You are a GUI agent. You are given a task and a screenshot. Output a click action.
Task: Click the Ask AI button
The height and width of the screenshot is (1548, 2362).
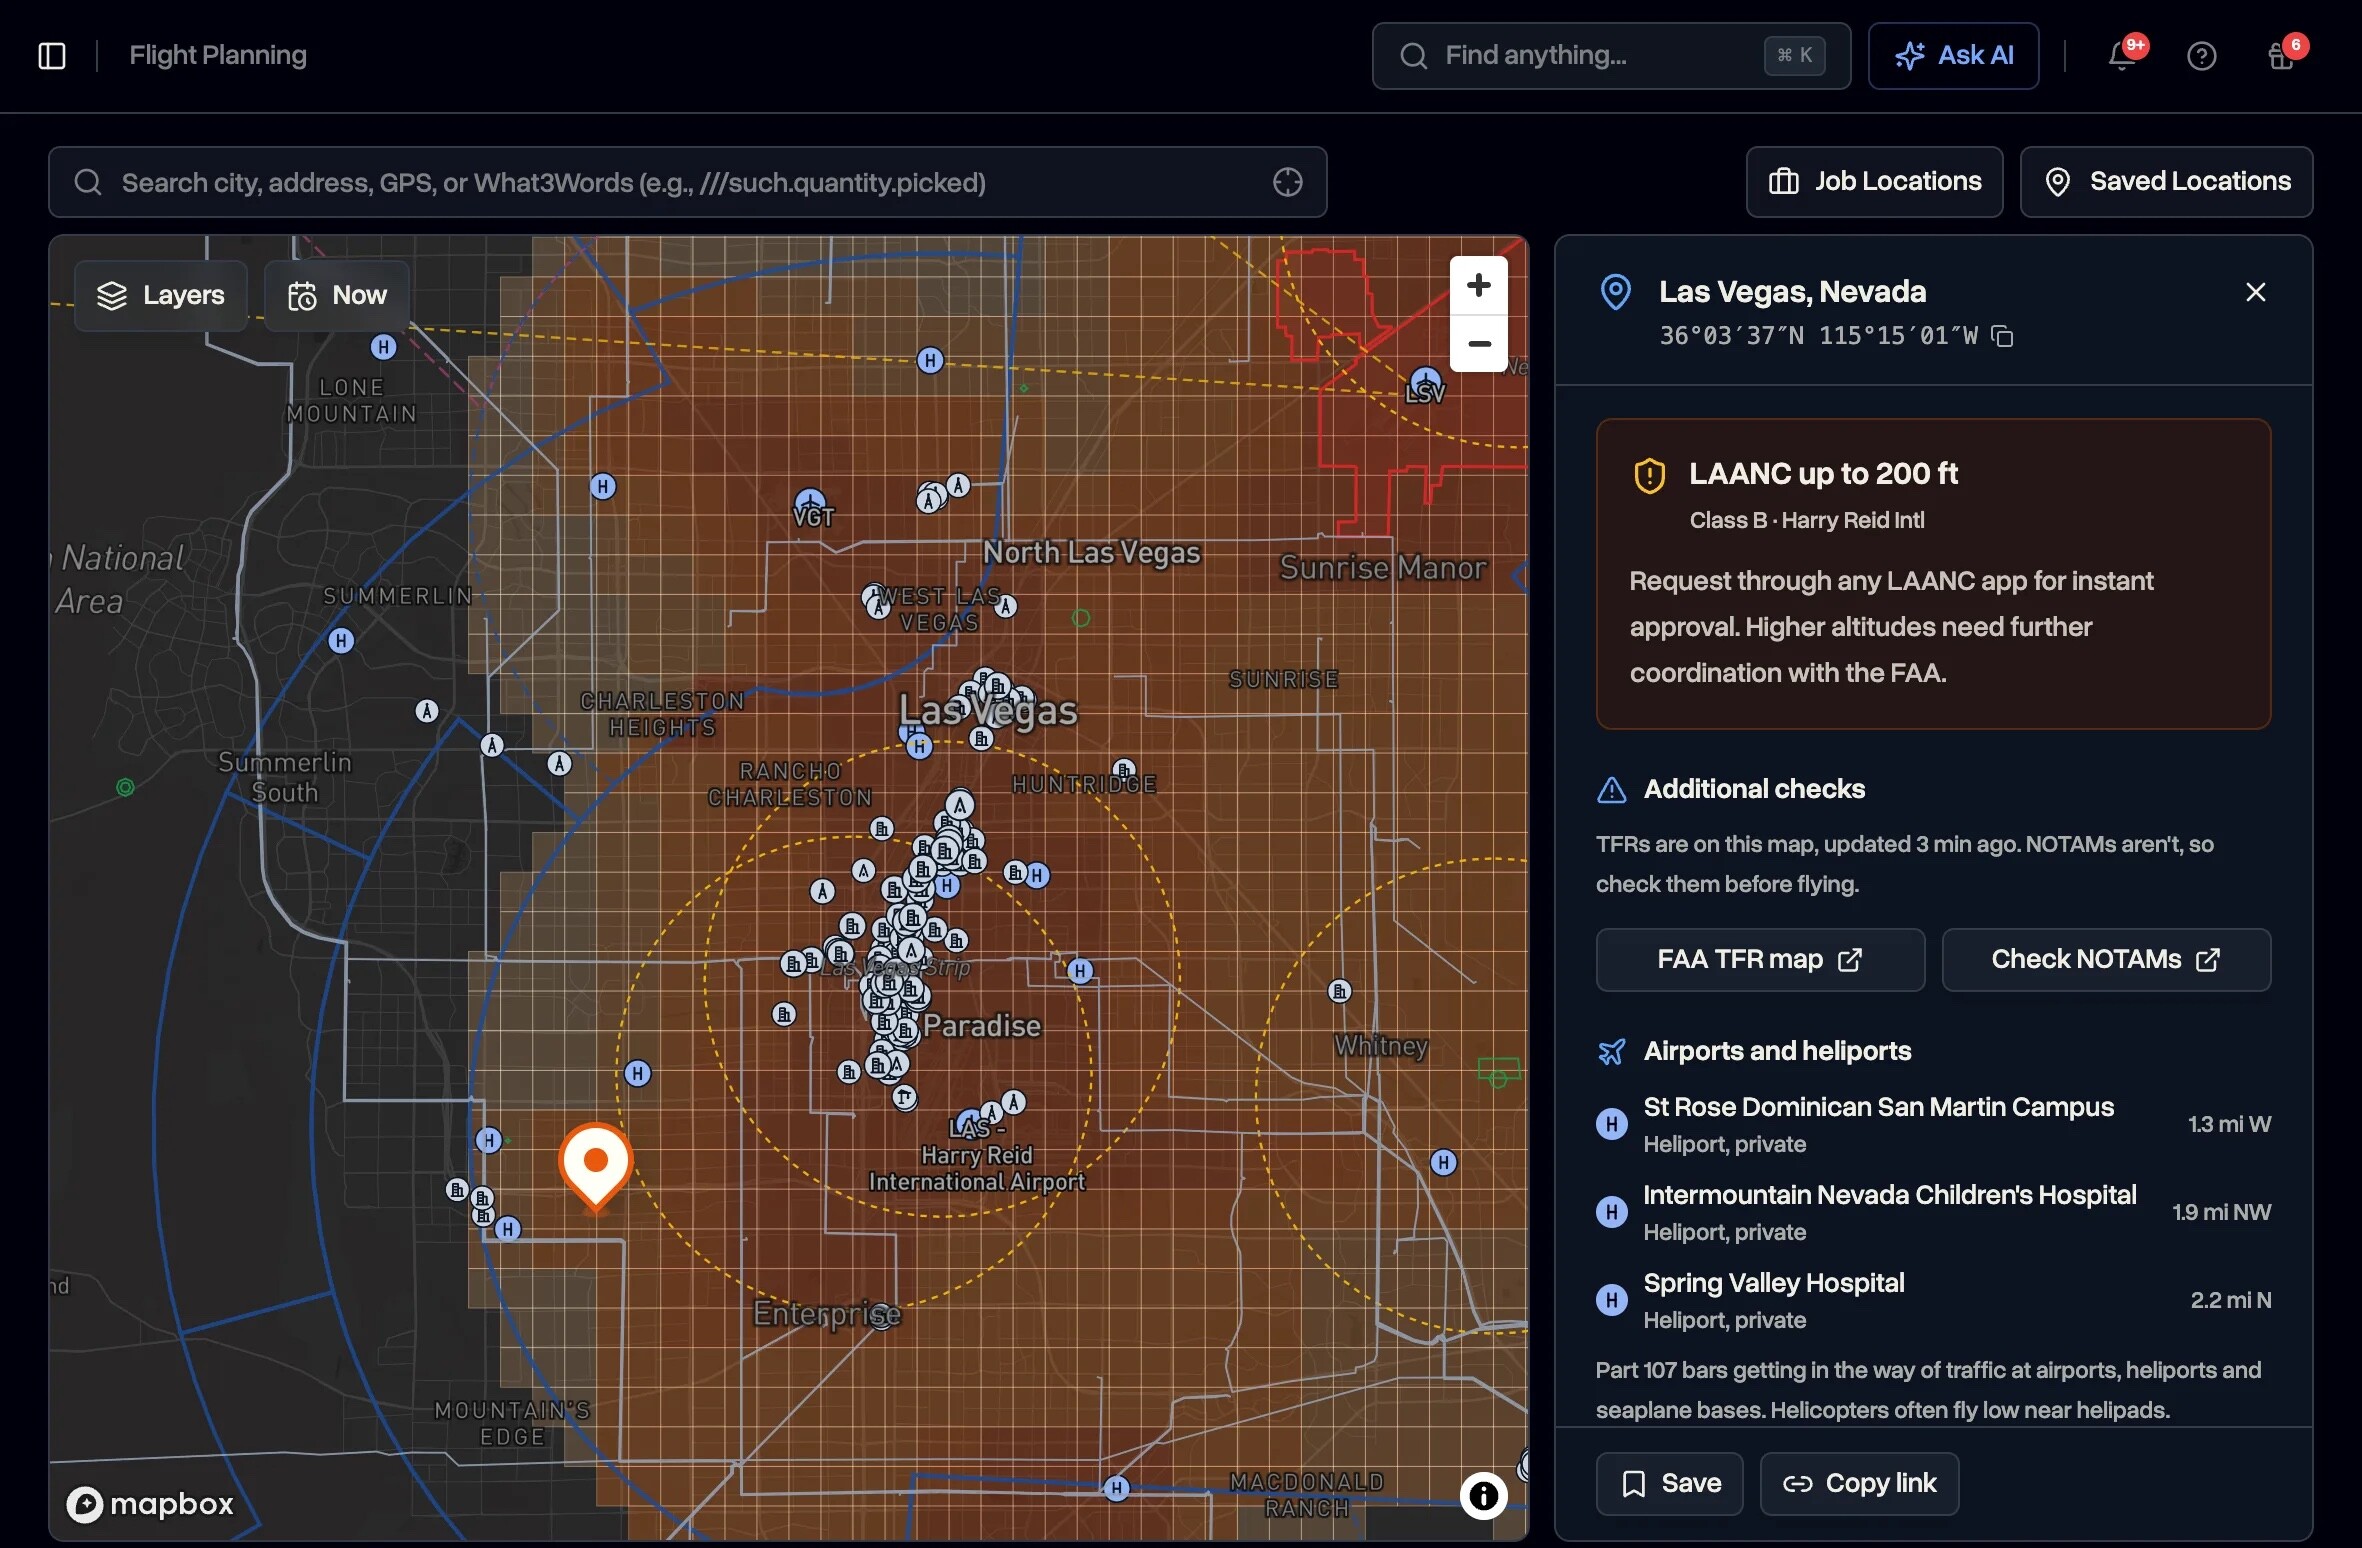pos(1953,56)
